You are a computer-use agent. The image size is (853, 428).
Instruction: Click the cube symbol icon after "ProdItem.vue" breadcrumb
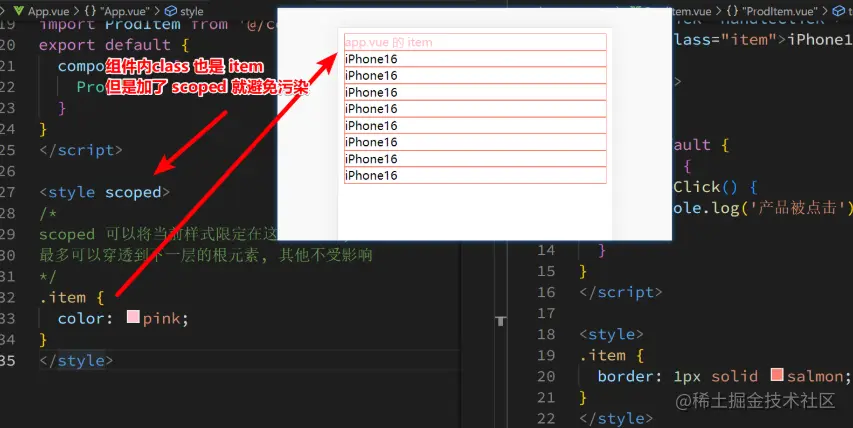(x=838, y=11)
